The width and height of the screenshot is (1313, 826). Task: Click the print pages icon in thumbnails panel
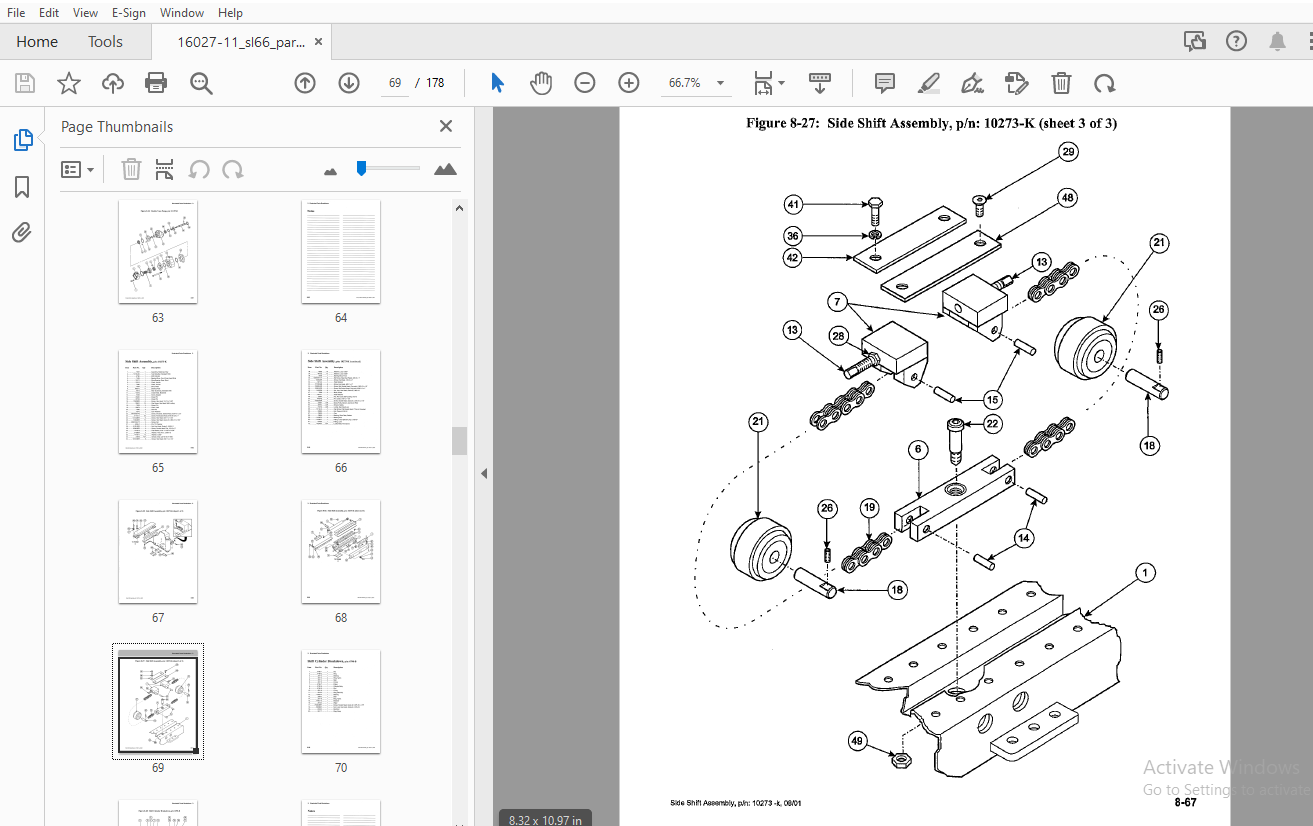165,170
